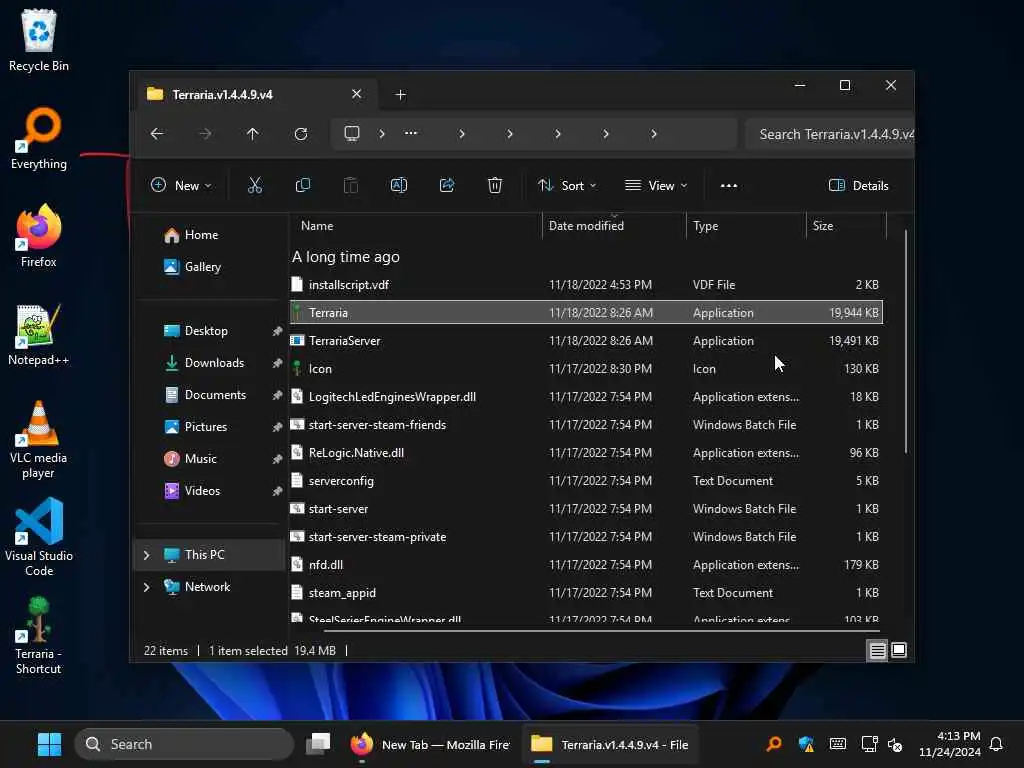Refresh the folder view
The width and height of the screenshot is (1024, 768).
click(301, 134)
